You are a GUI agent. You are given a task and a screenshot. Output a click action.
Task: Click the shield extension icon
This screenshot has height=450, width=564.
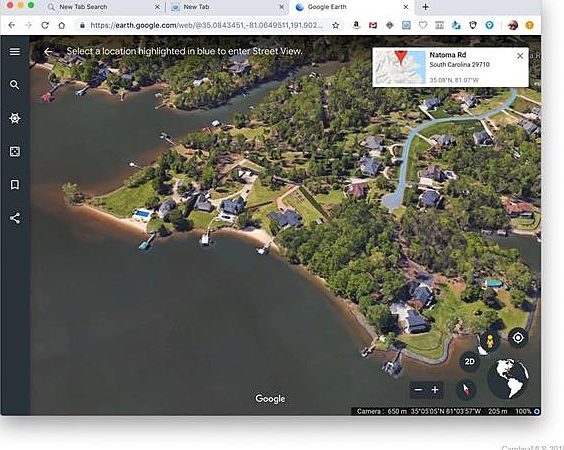pos(473,25)
